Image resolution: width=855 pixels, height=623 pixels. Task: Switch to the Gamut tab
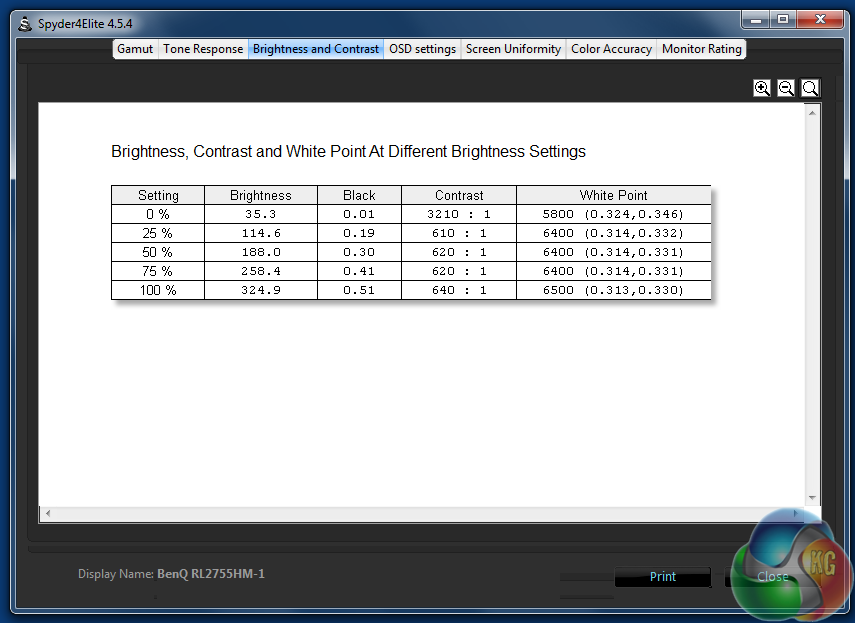135,49
